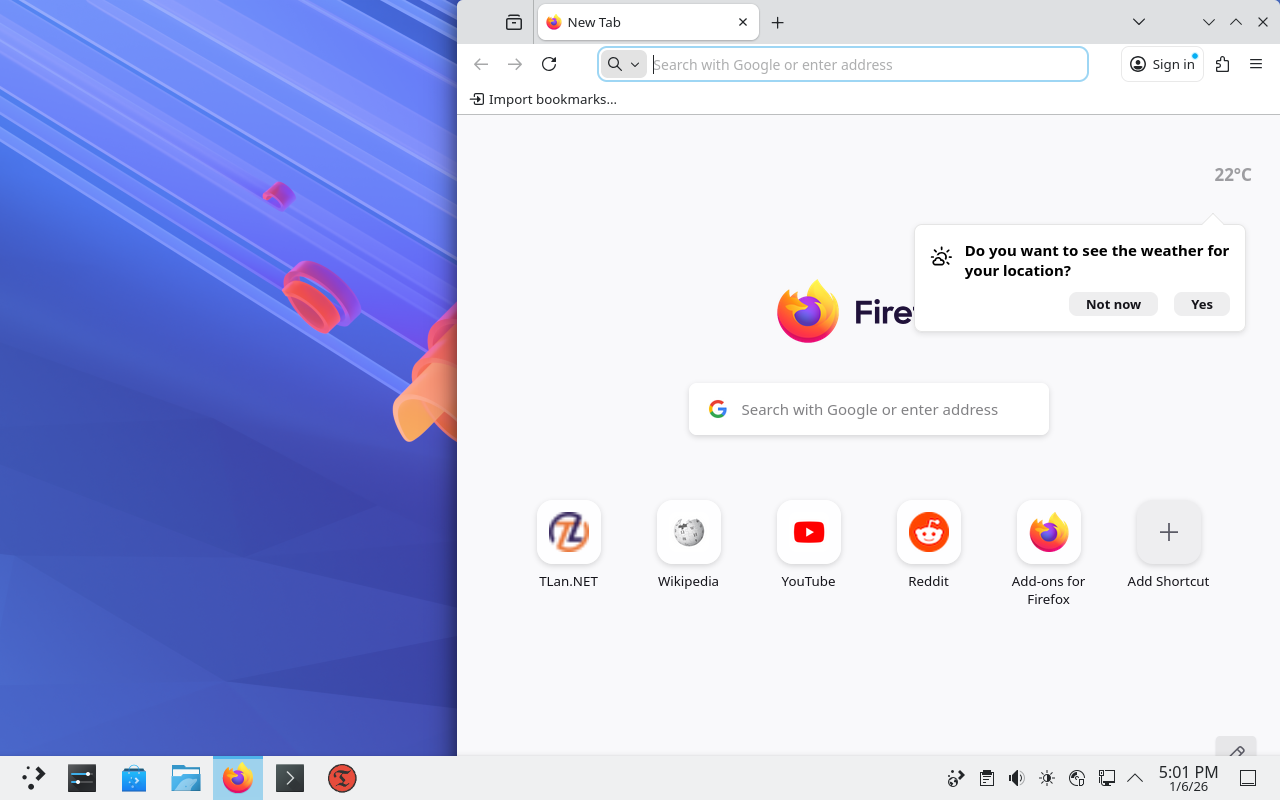Viewport: 1280px width, 800px height.
Task: Click Yes on the weather prompt
Action: click(1201, 304)
